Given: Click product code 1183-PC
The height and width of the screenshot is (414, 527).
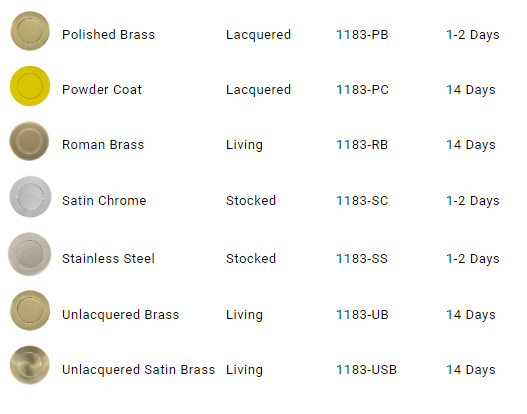Looking at the screenshot, I should point(362,90).
